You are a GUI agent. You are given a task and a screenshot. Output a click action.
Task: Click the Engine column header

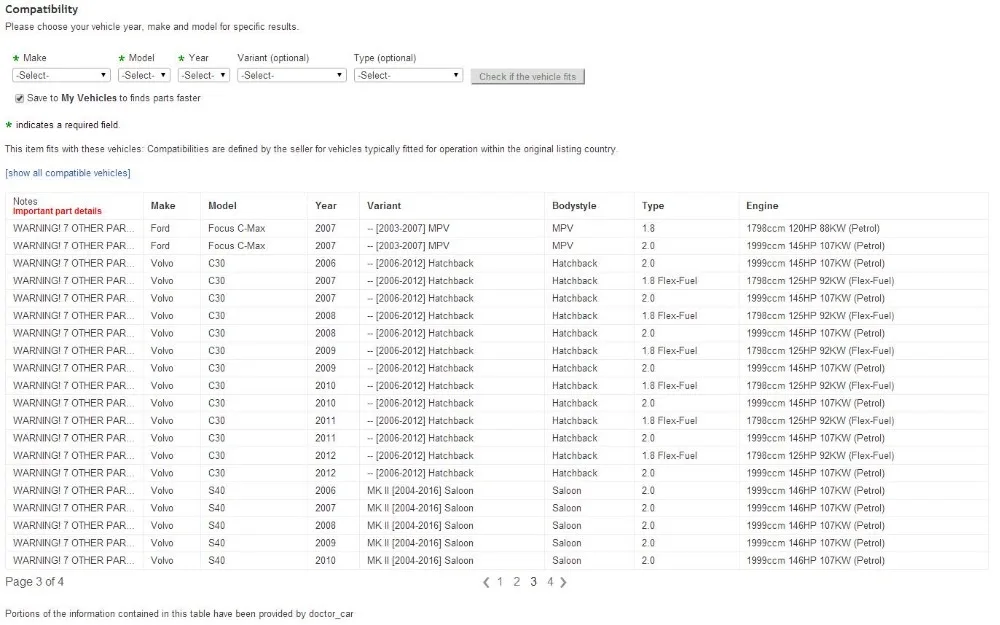[762, 205]
